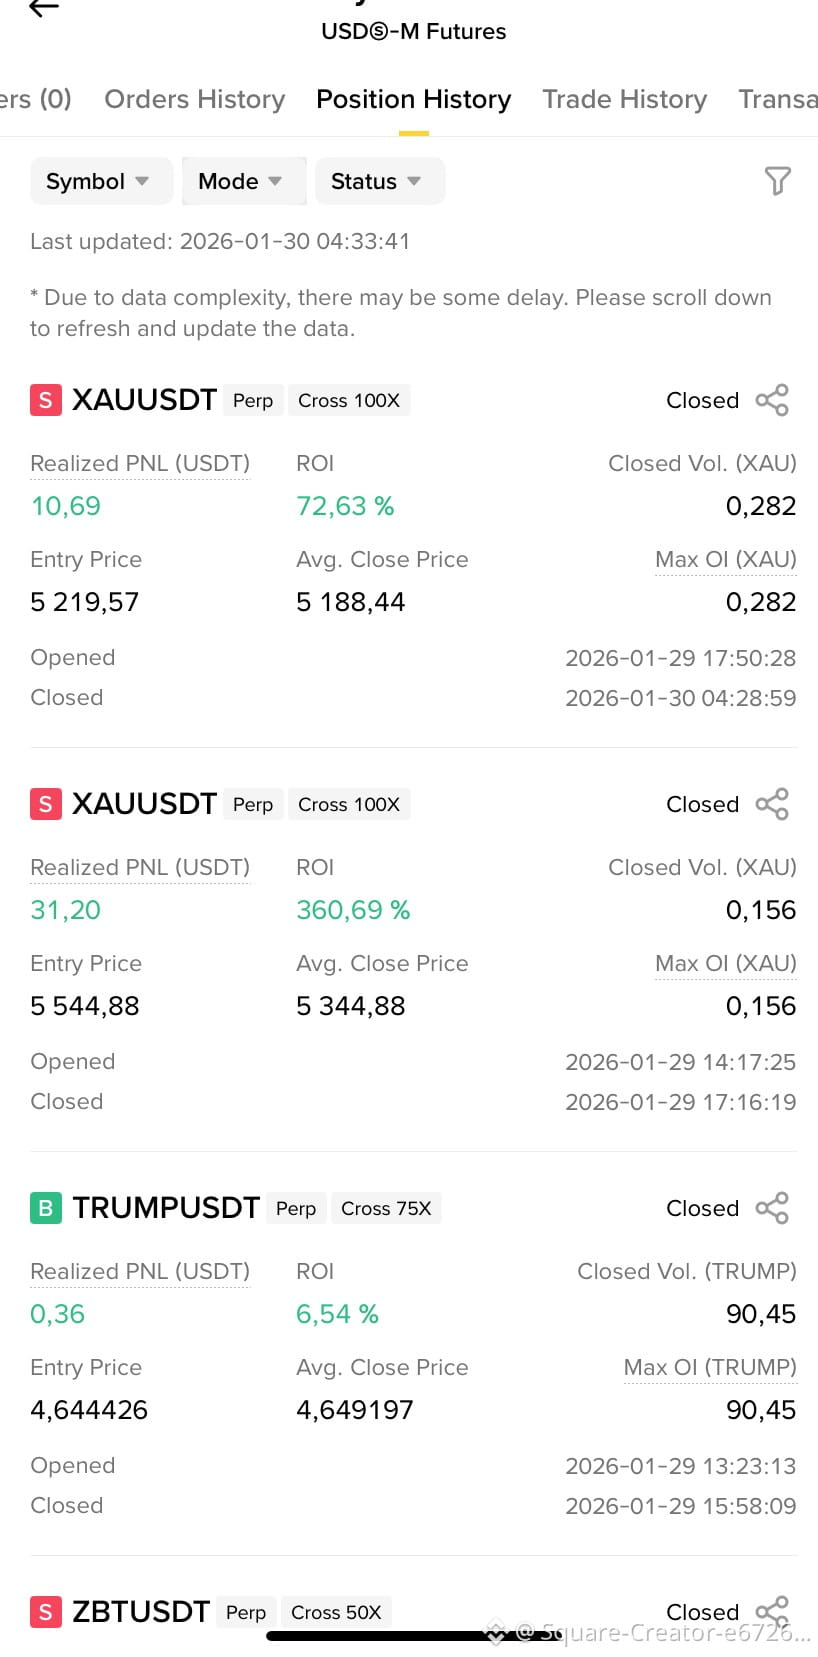Tap the Cross 75X tag on TRUMPUSDT
This screenshot has height=1657, width=818.
click(x=386, y=1208)
